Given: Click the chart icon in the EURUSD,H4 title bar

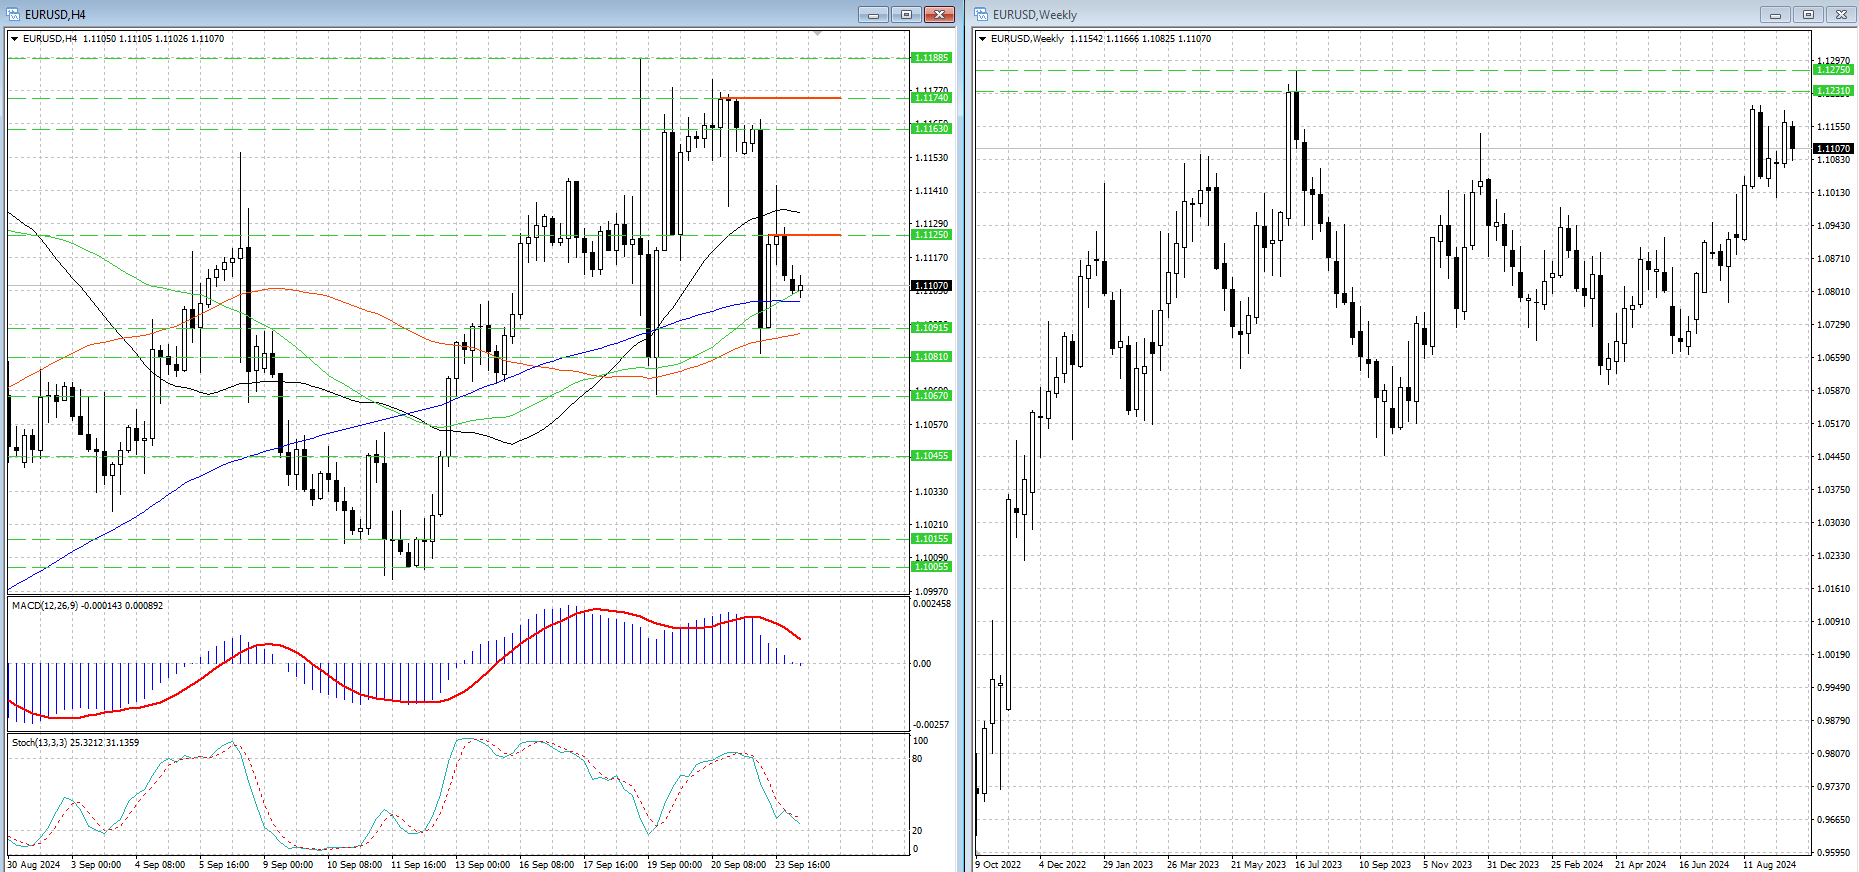Looking at the screenshot, I should click(14, 14).
